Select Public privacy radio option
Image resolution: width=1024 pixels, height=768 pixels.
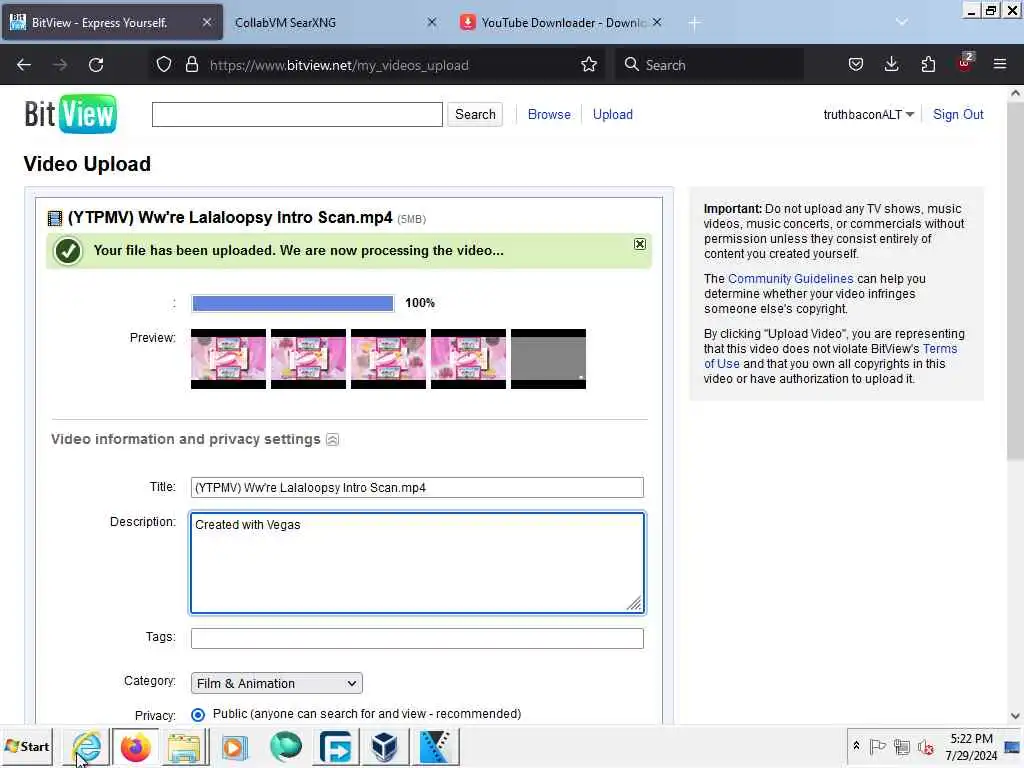point(198,715)
